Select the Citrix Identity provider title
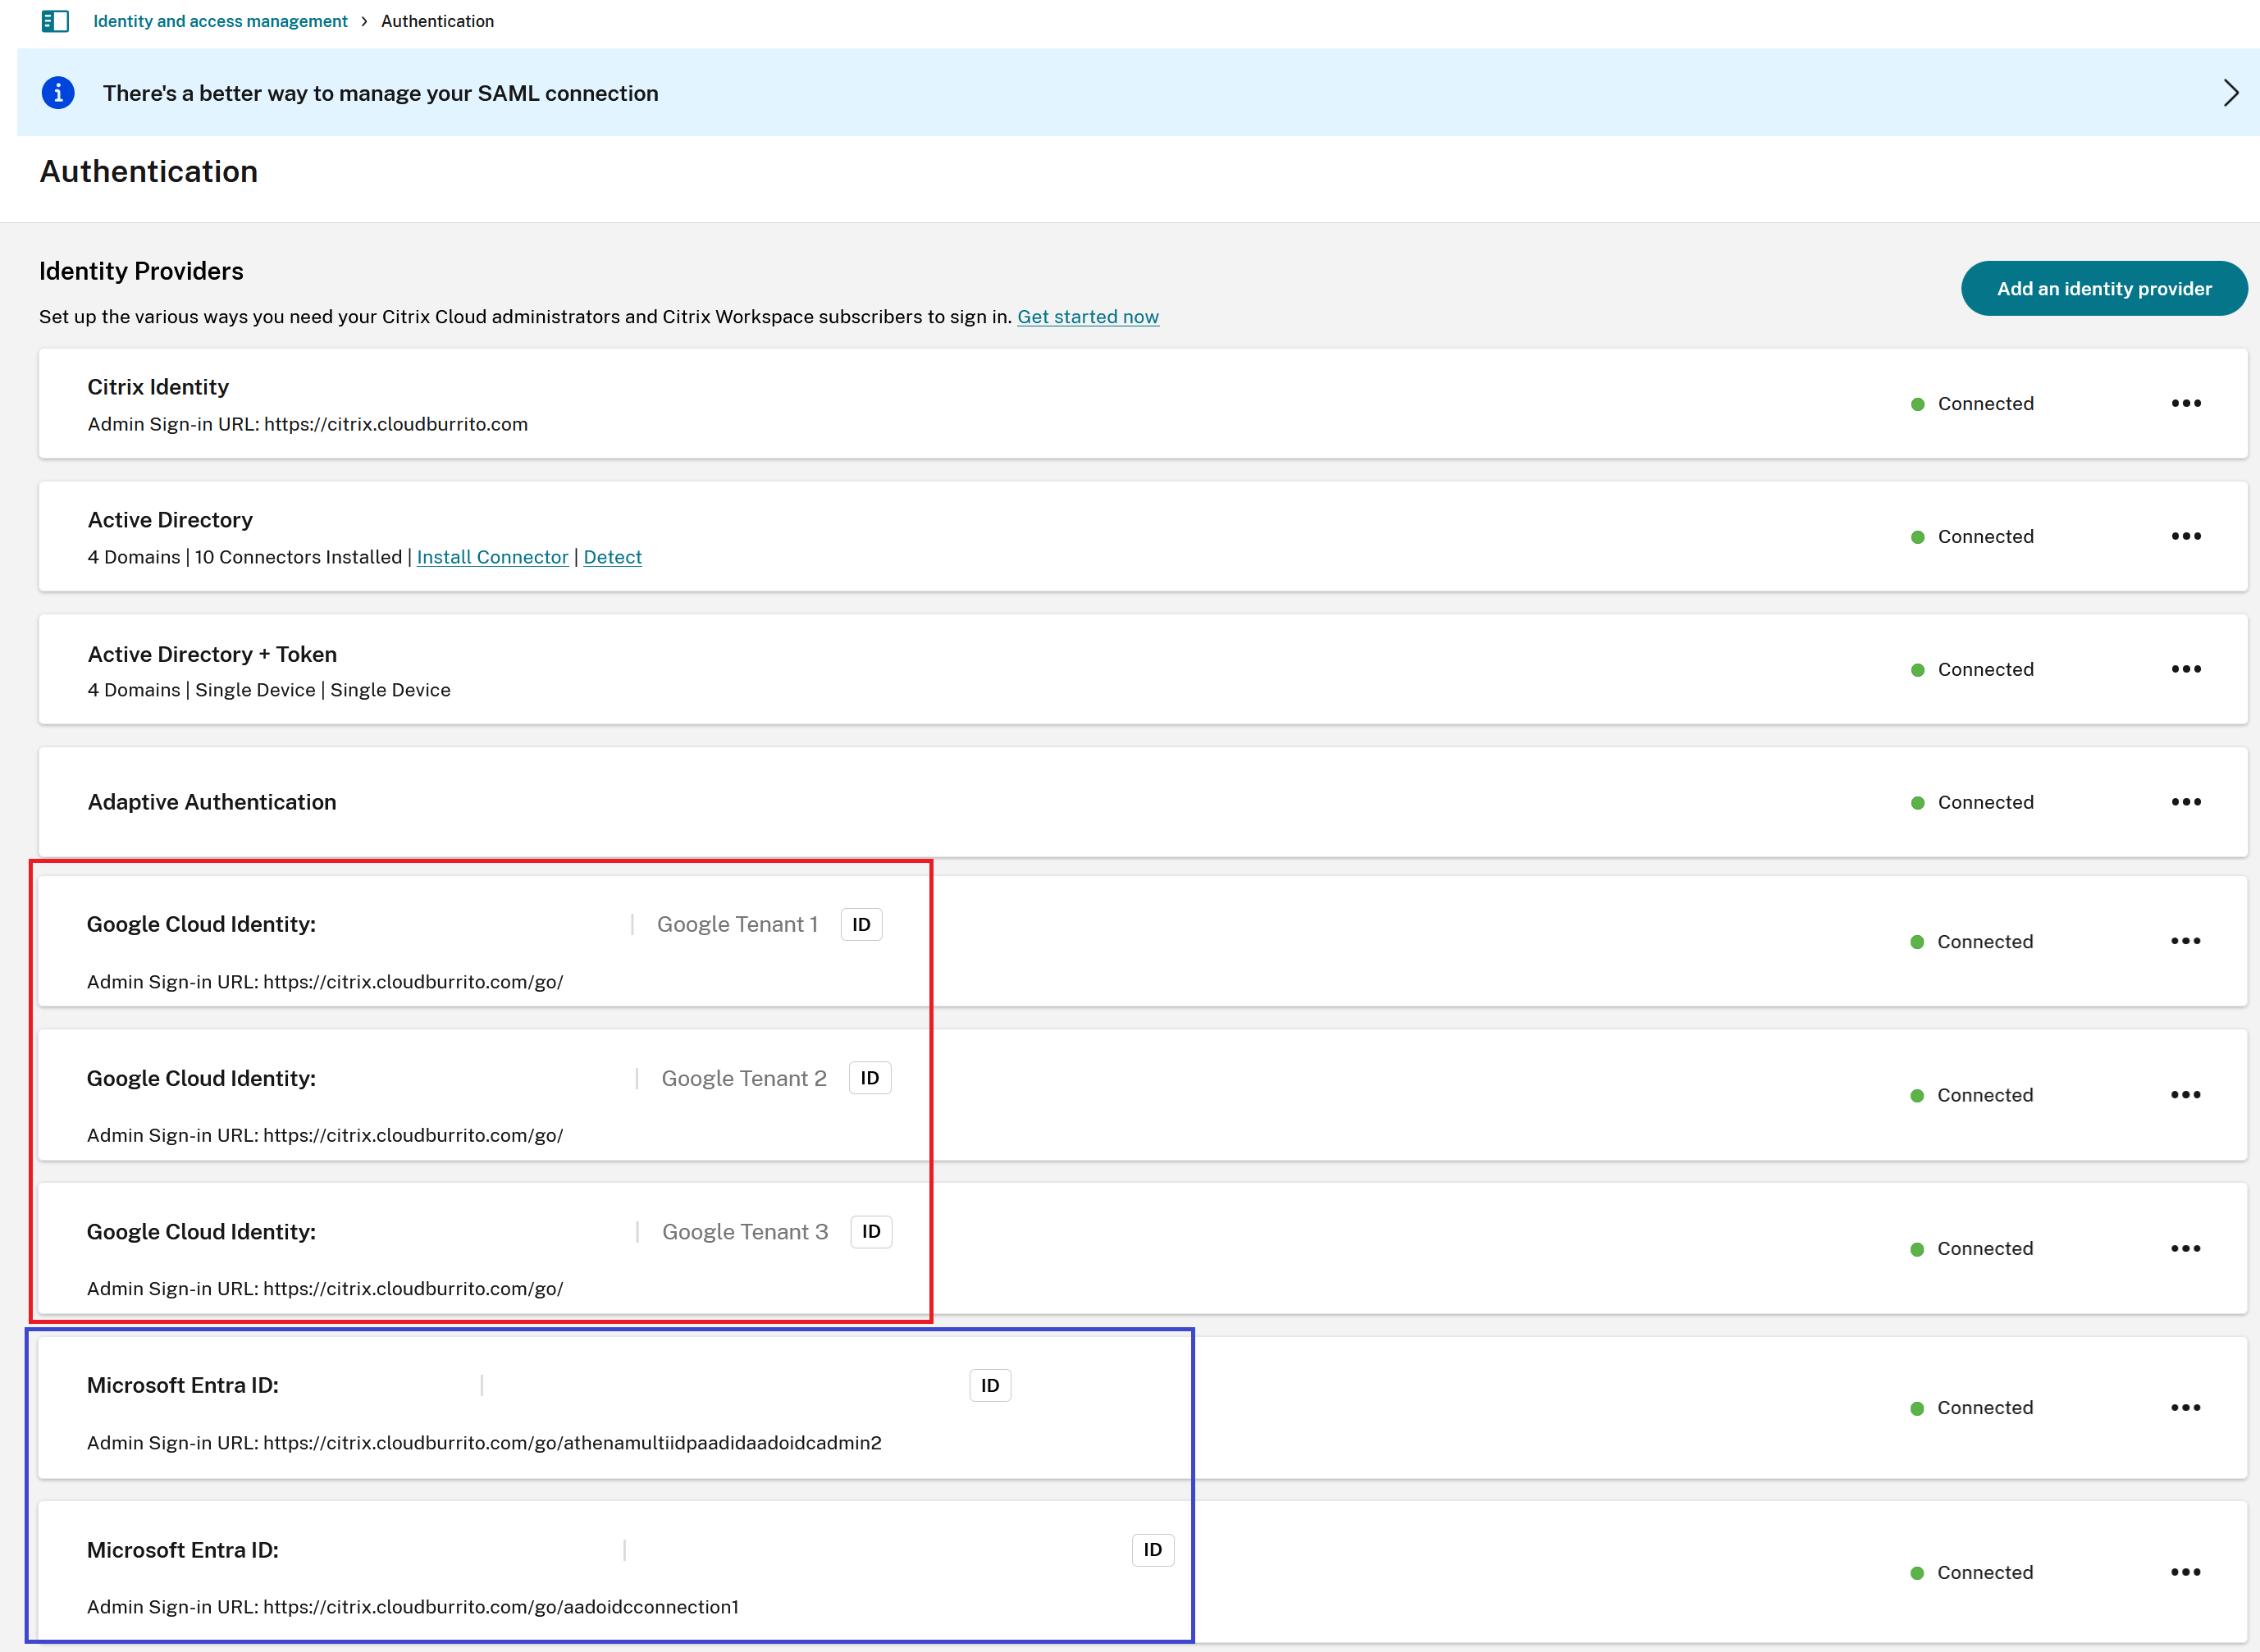 tap(158, 387)
